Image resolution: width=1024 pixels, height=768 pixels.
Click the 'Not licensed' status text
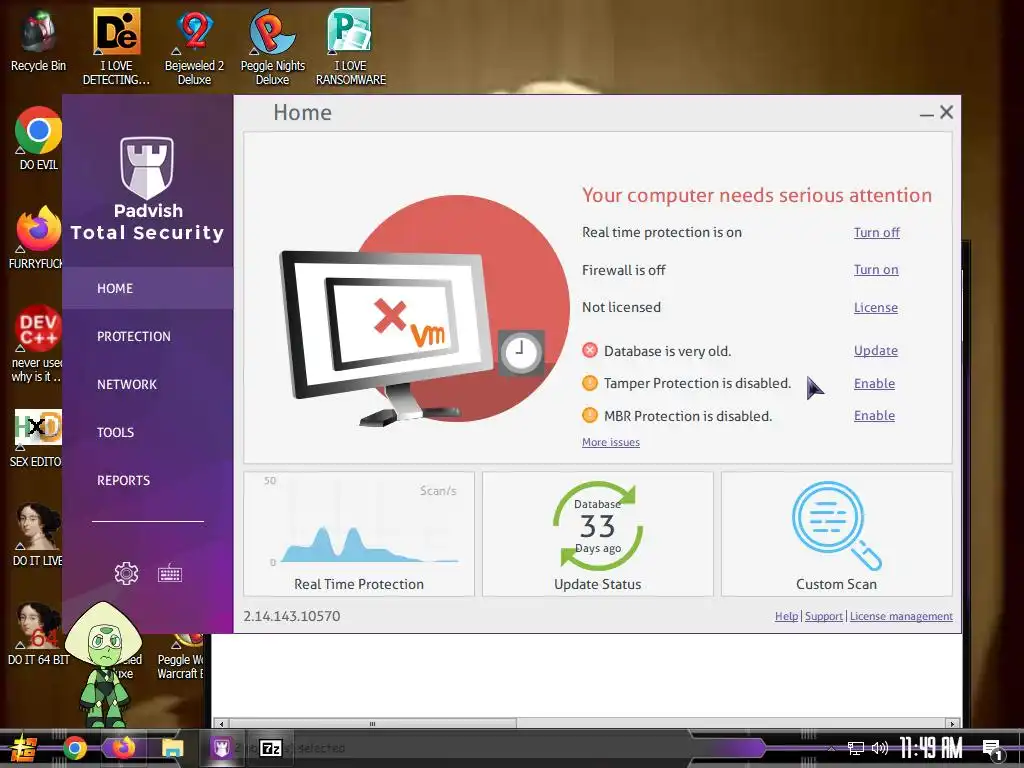click(x=621, y=307)
